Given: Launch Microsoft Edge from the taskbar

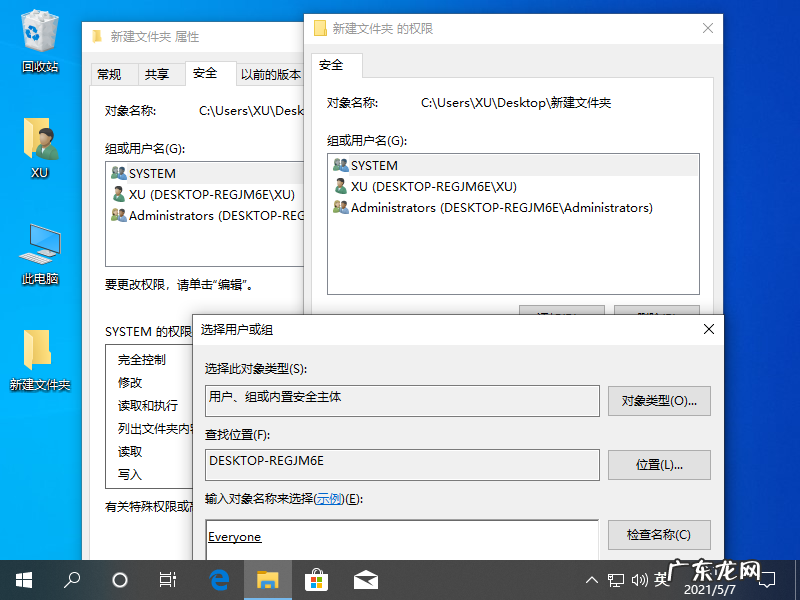Looking at the screenshot, I should click(218, 579).
